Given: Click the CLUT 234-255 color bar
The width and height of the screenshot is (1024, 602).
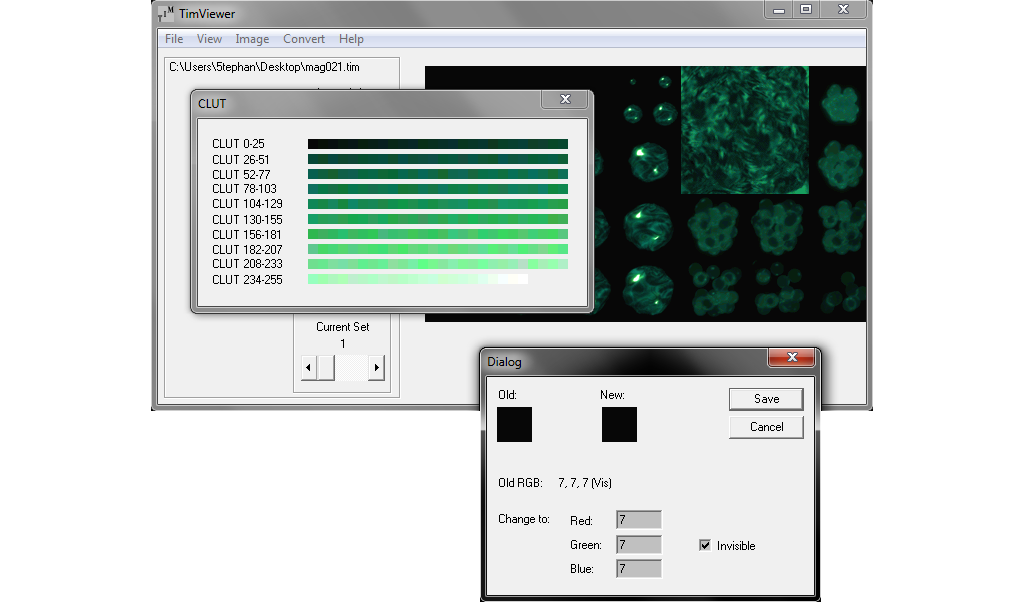Looking at the screenshot, I should [x=418, y=279].
